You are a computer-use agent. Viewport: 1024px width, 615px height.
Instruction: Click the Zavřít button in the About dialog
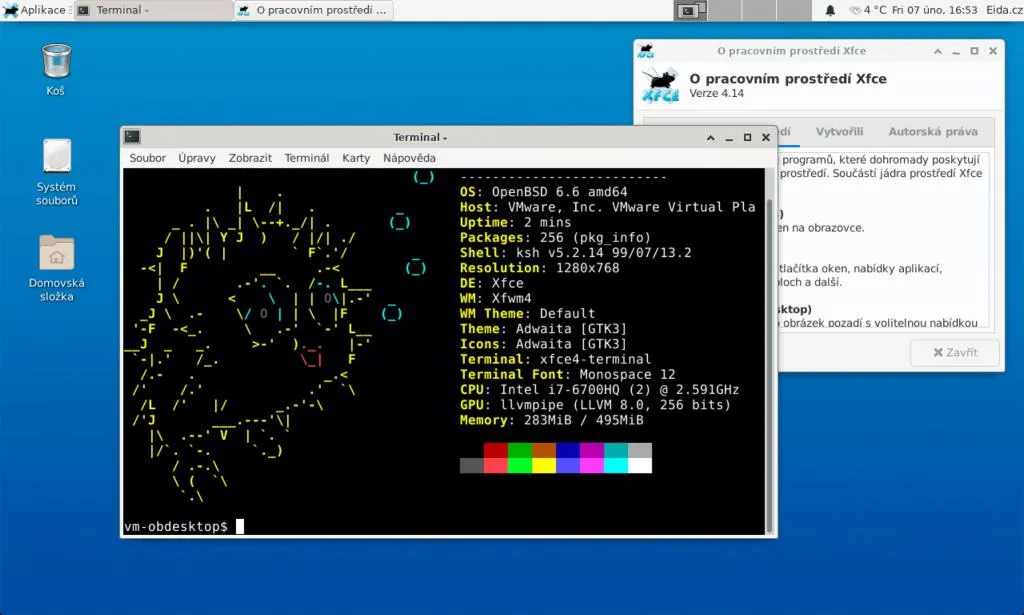(x=955, y=353)
